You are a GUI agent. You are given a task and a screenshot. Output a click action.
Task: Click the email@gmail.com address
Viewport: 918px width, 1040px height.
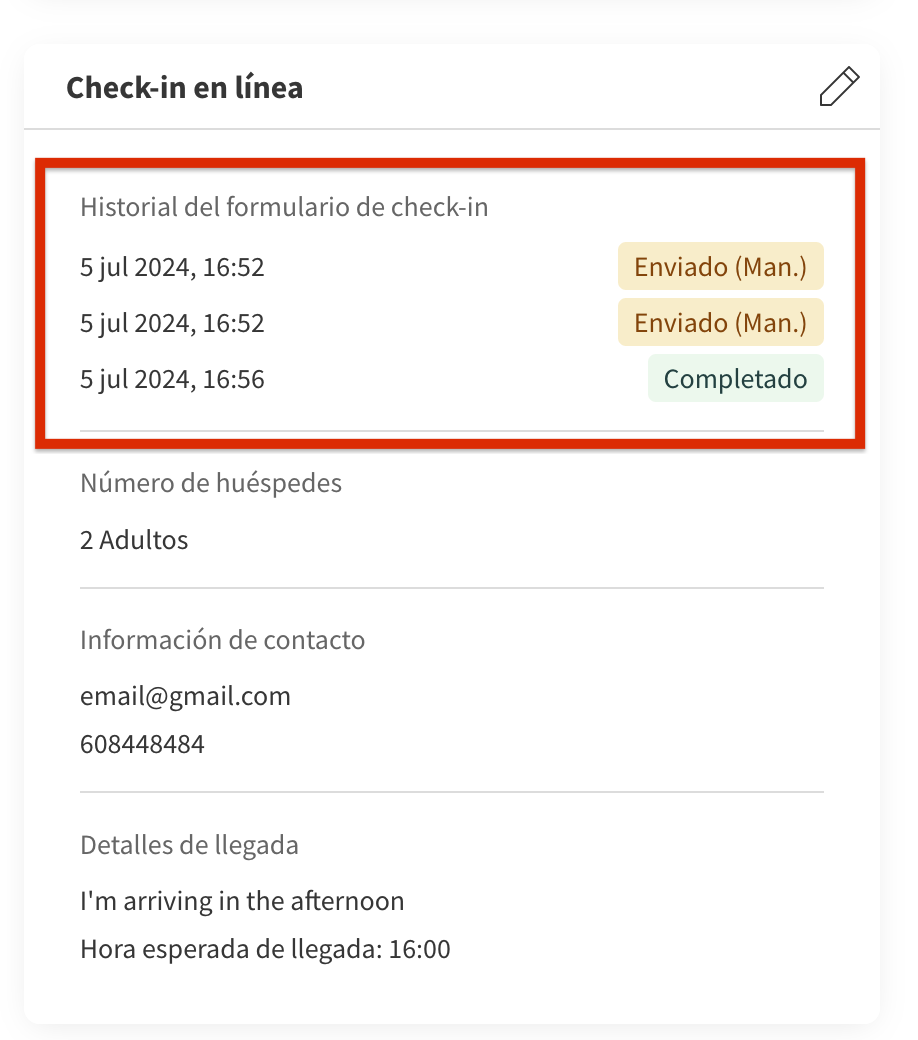tap(185, 696)
